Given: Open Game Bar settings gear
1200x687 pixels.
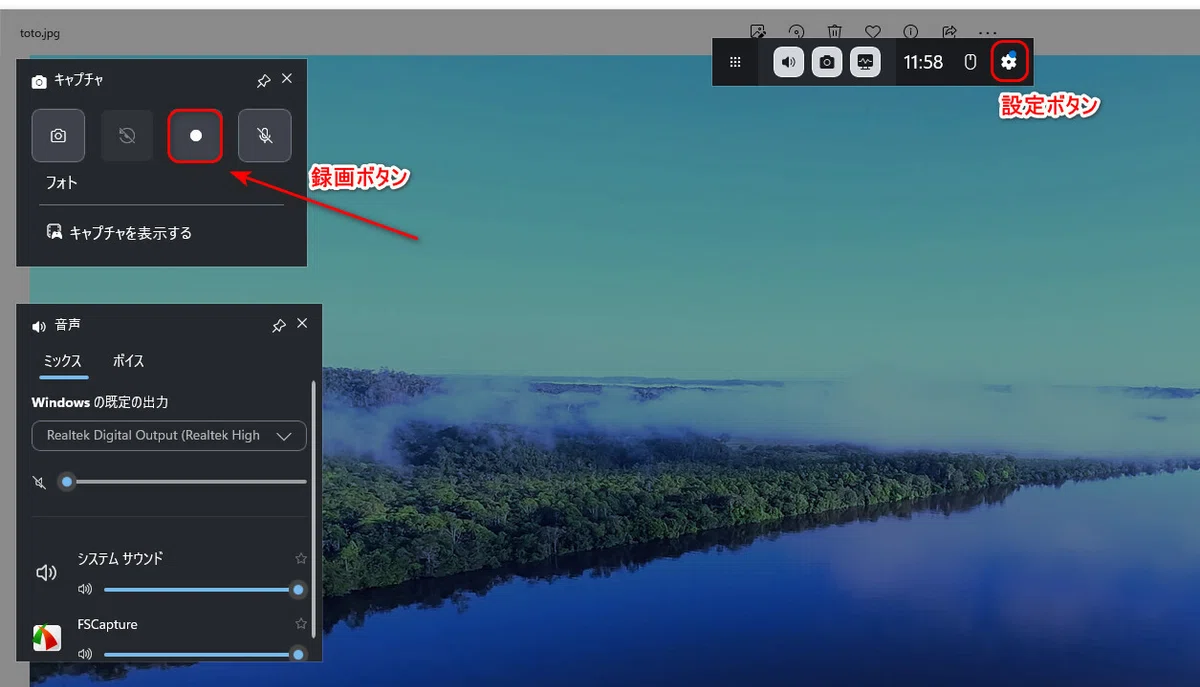Looking at the screenshot, I should pyautogui.click(x=1008, y=62).
